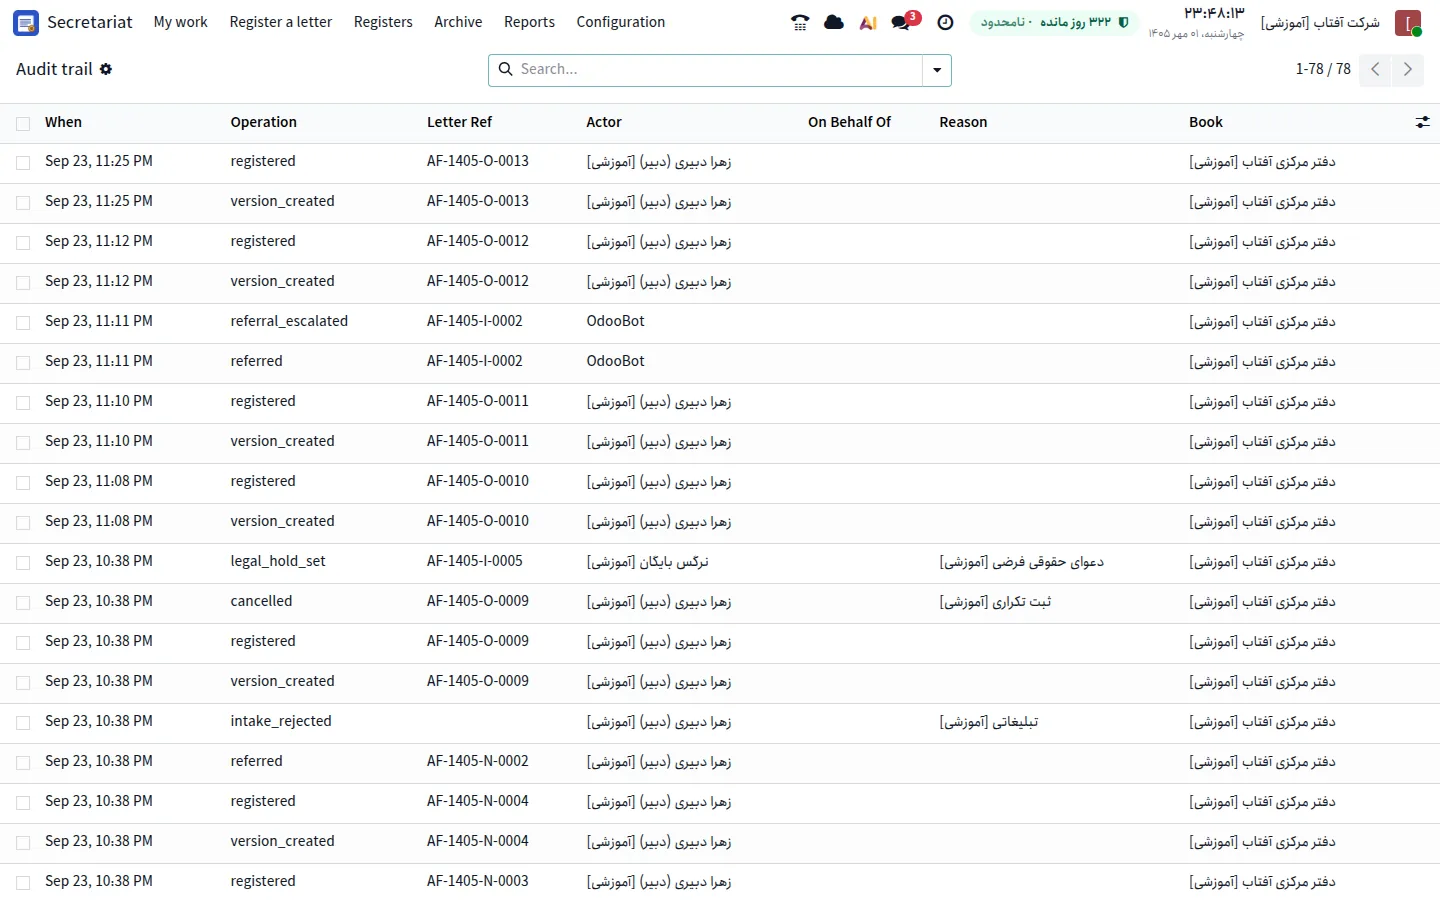Open the Reports menu
The height and width of the screenshot is (900, 1440).
(x=529, y=22)
